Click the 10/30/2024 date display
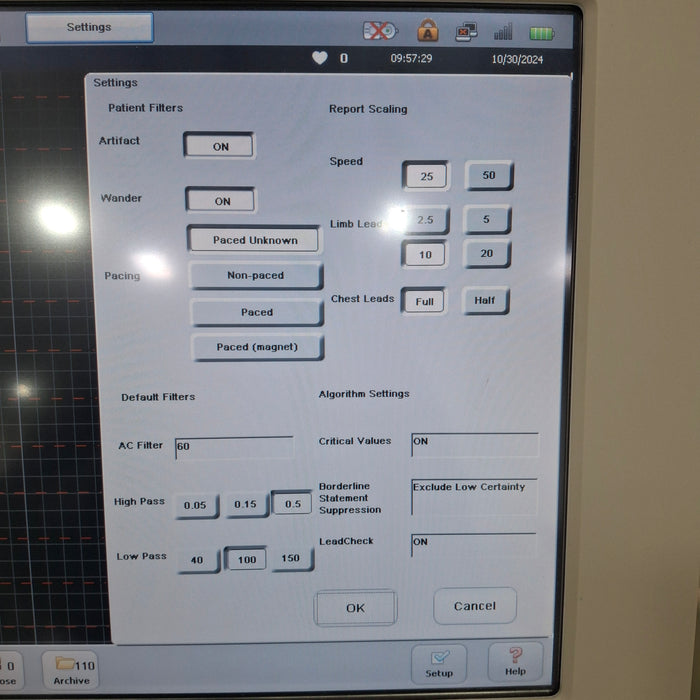Image resolution: width=700 pixels, height=700 pixels. (517, 59)
